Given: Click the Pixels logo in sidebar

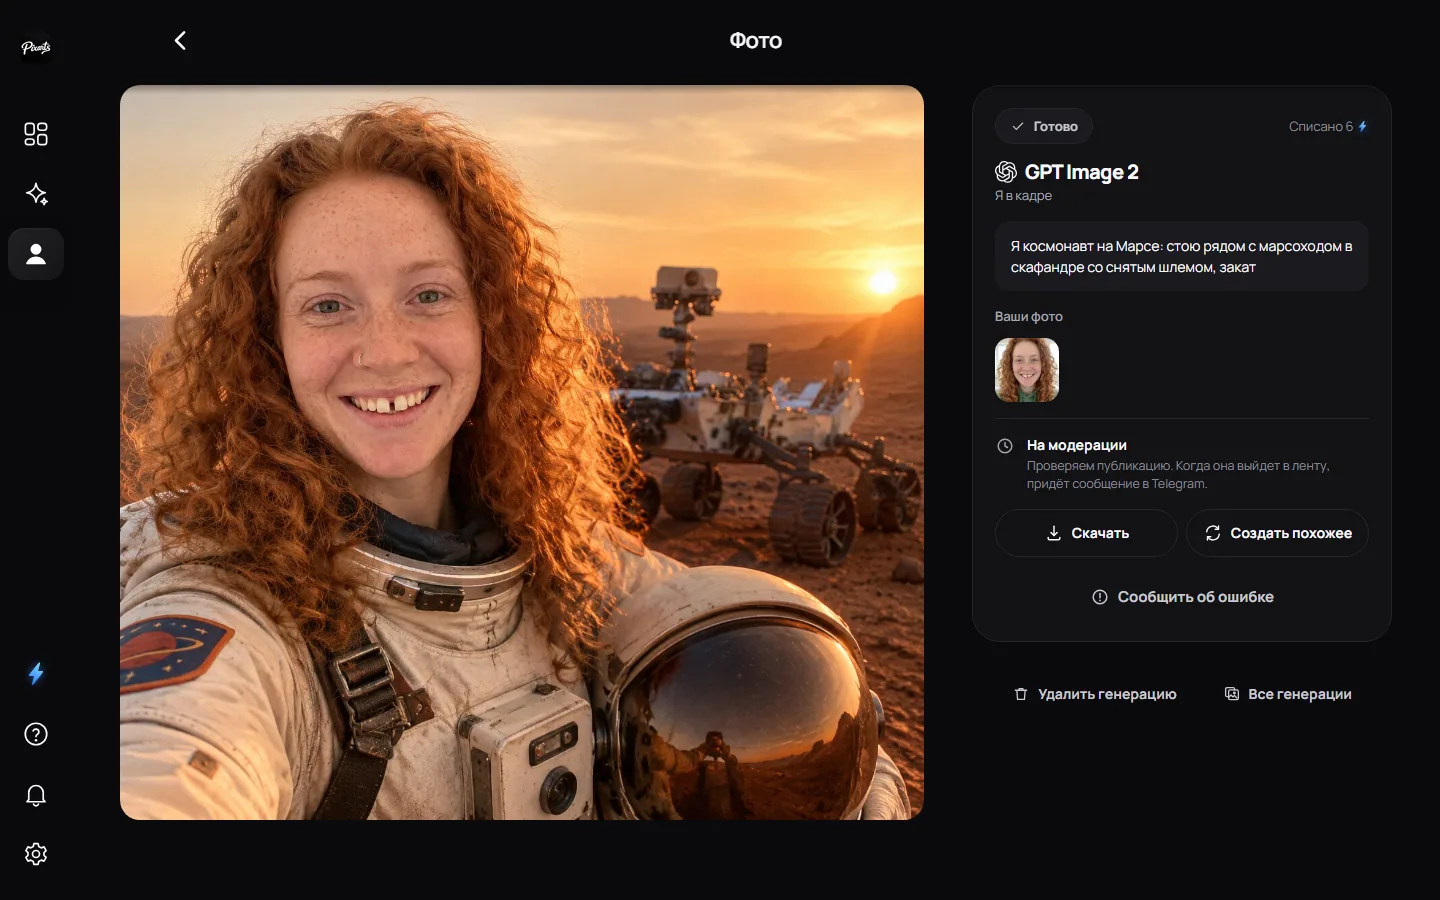Looking at the screenshot, I should [36, 47].
